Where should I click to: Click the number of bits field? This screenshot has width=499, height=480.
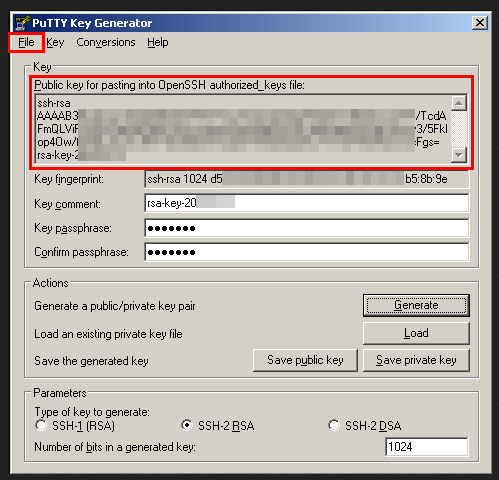427,447
